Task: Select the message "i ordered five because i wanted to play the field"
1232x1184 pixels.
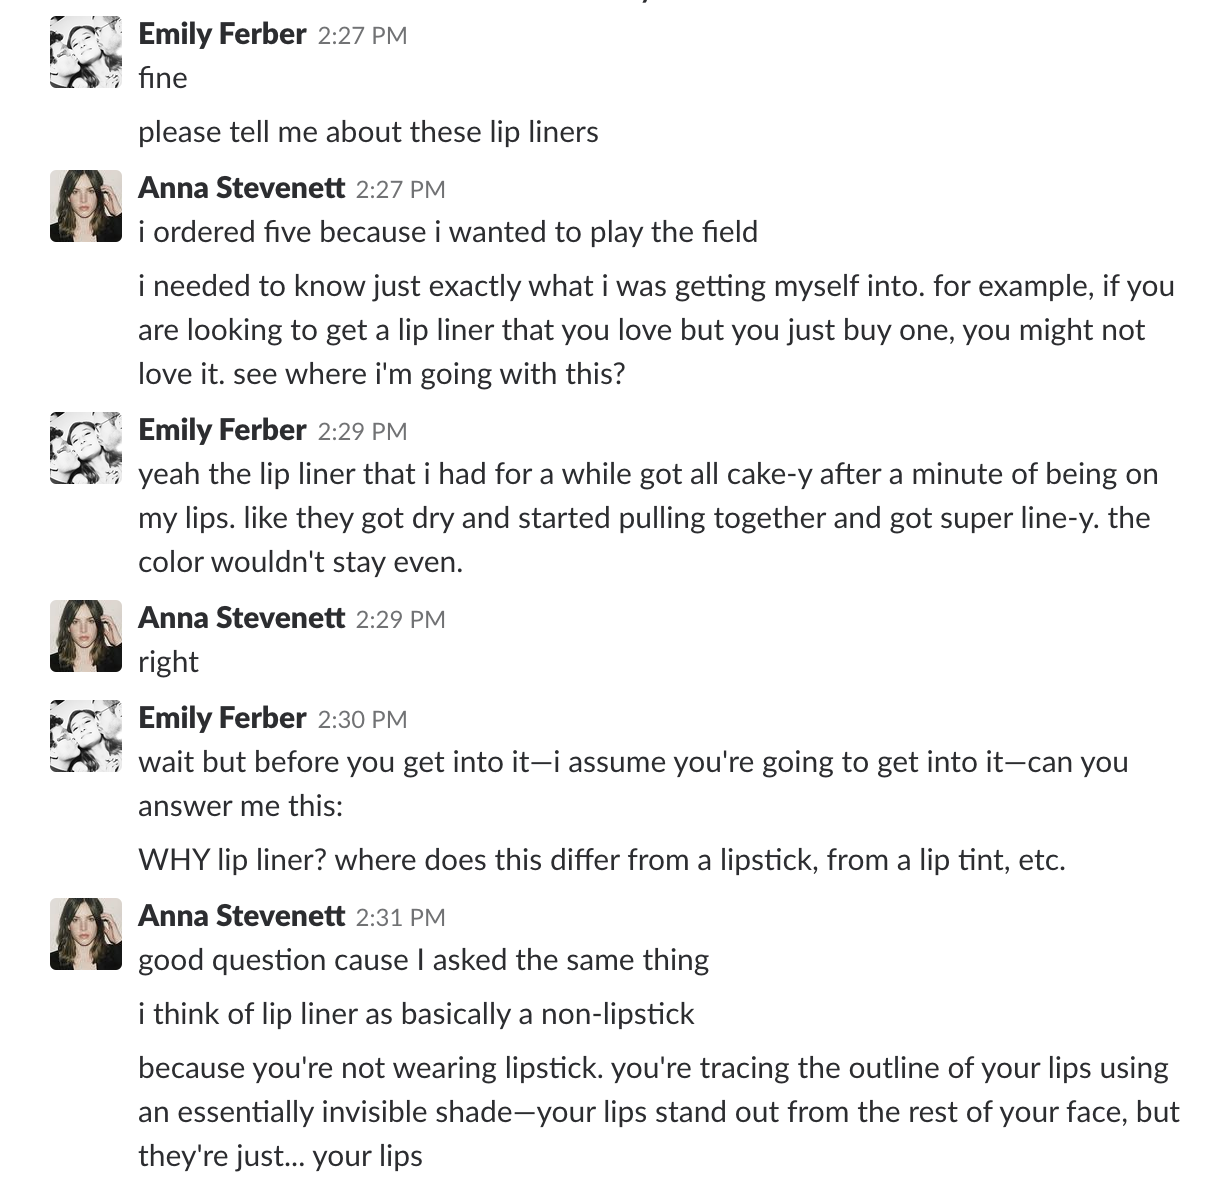Action: 447,232
